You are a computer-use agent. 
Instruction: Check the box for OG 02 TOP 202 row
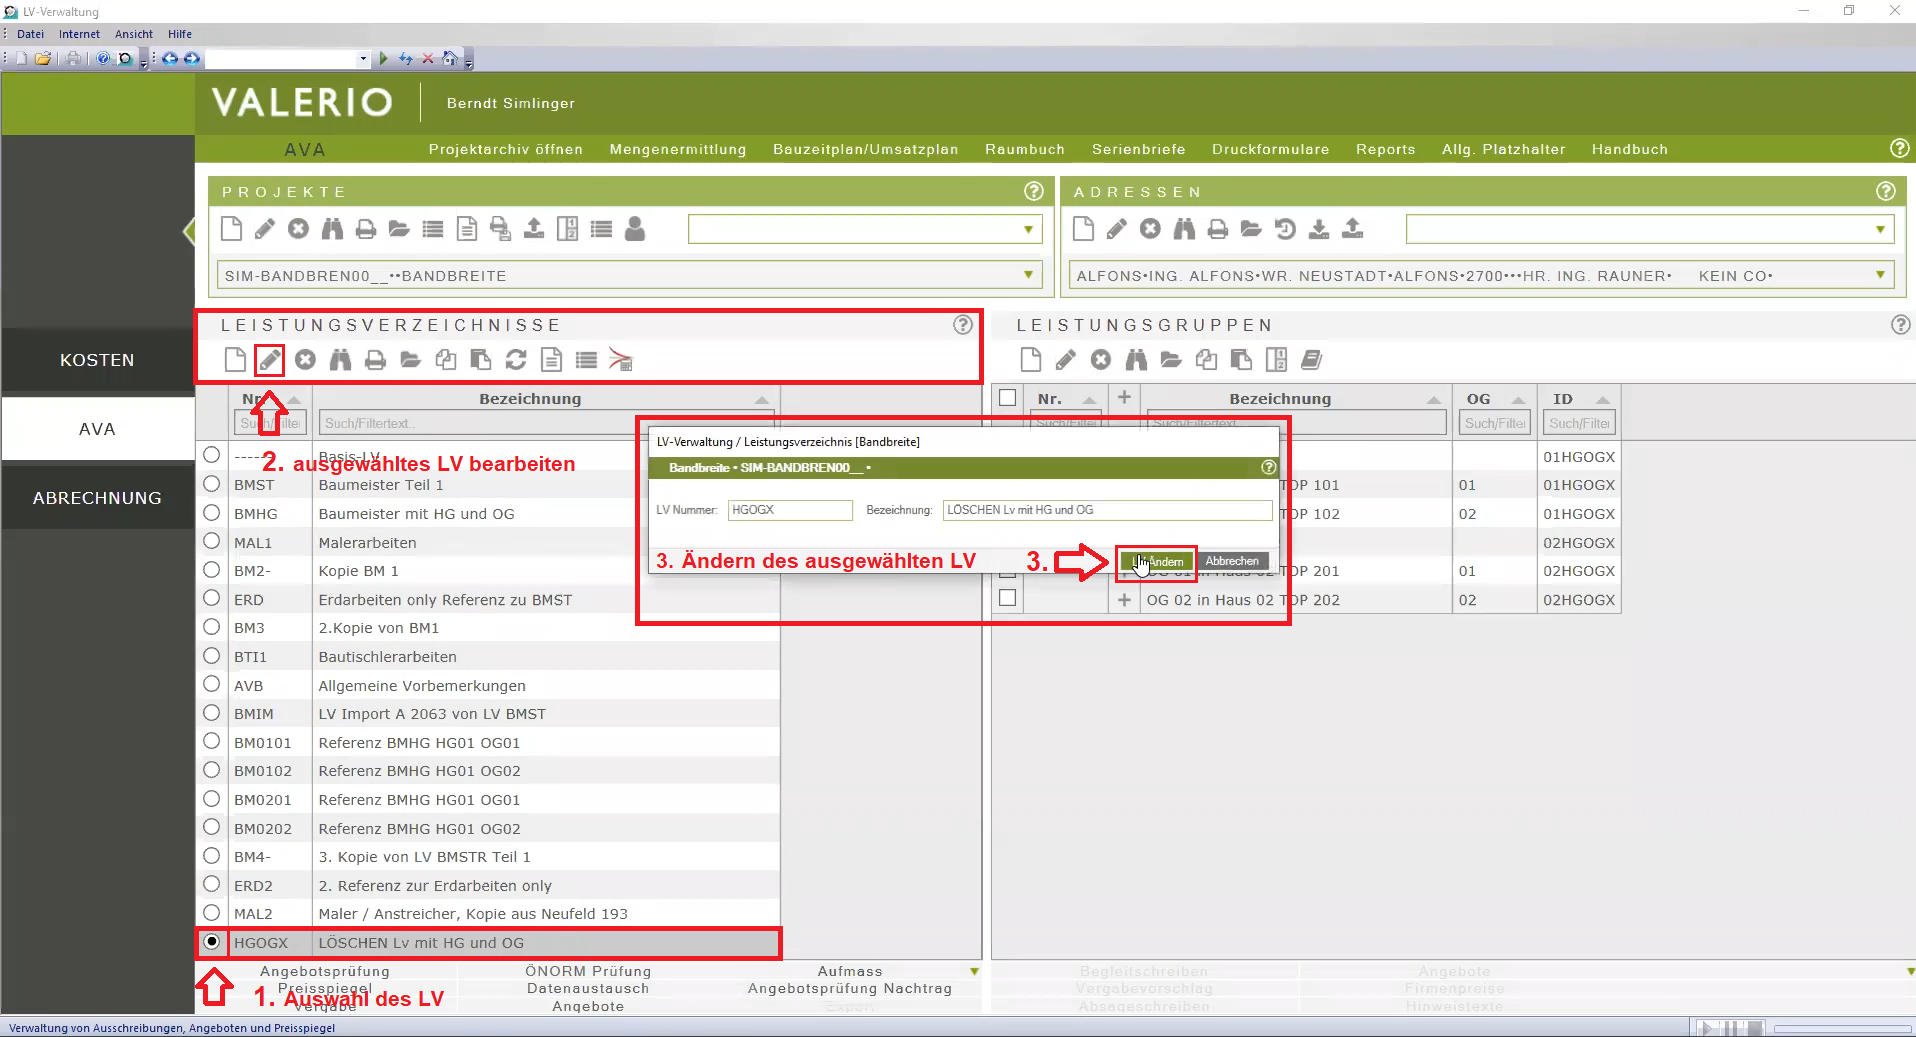[x=1007, y=598]
